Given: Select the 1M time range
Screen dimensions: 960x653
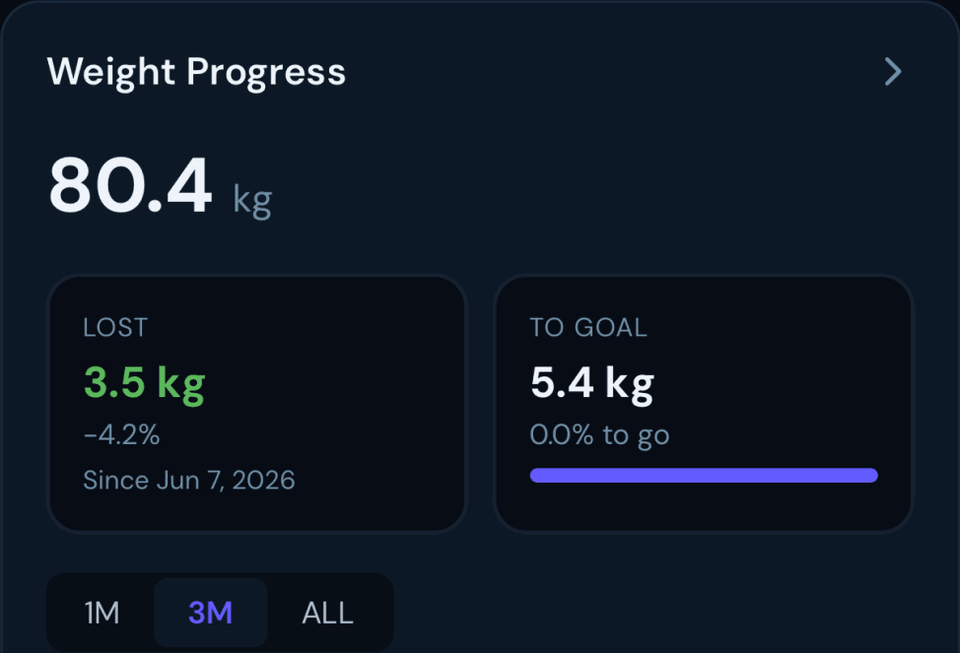Looking at the screenshot, I should (x=102, y=613).
